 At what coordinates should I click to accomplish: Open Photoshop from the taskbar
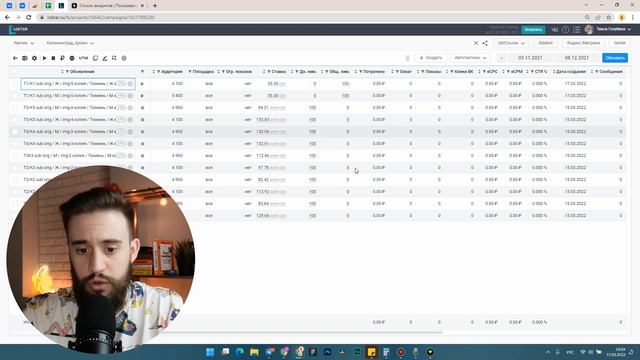click(x=327, y=352)
